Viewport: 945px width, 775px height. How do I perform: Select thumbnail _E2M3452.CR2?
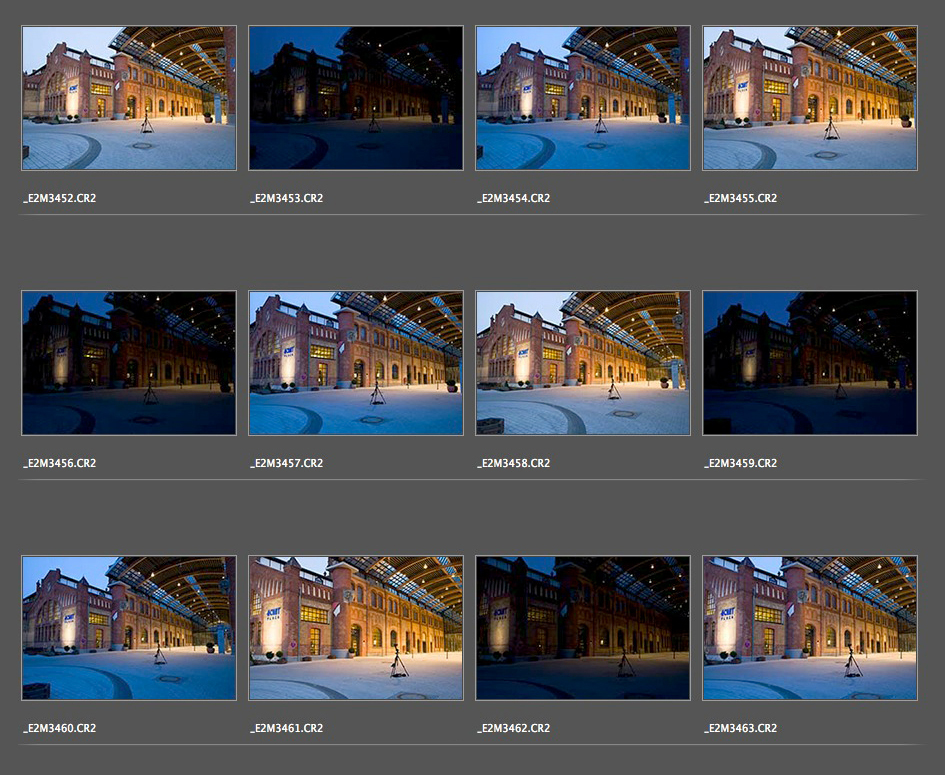point(129,98)
